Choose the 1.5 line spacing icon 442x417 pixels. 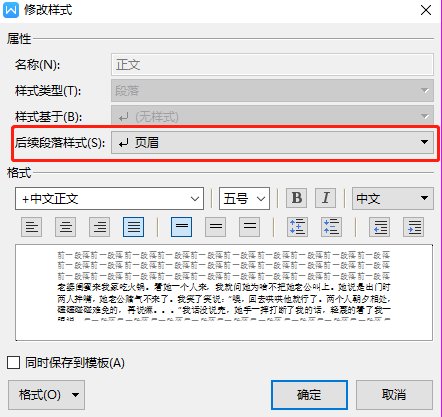(216, 227)
